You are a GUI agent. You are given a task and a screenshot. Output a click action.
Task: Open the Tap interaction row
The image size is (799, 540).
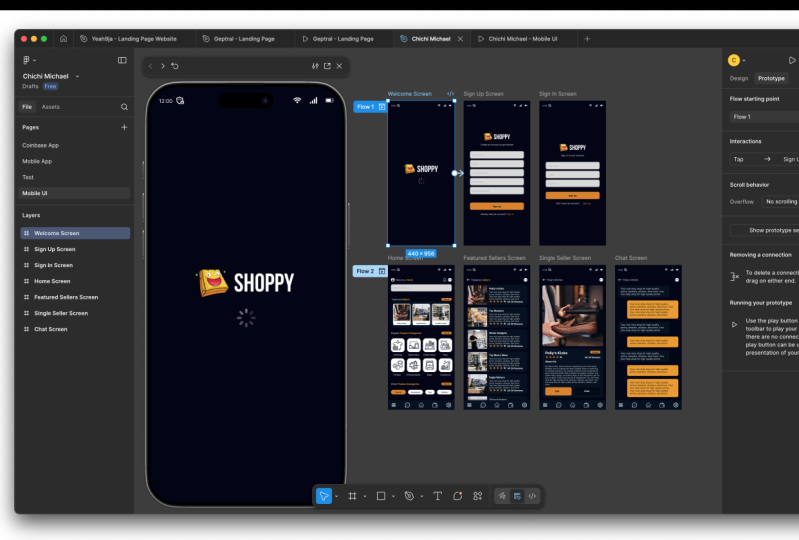pos(764,159)
